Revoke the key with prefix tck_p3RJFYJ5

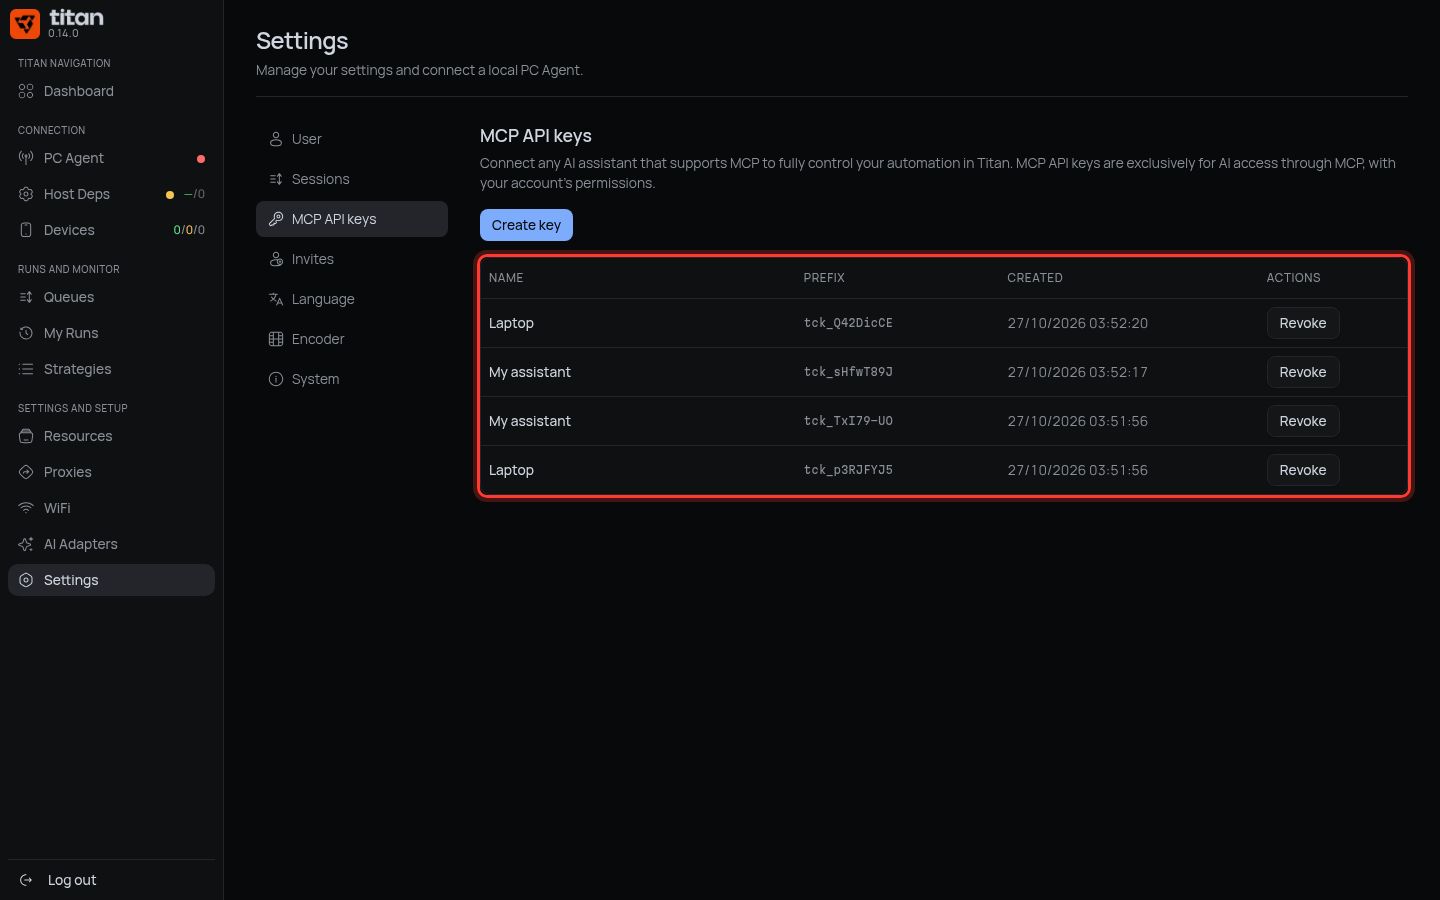(x=1303, y=470)
